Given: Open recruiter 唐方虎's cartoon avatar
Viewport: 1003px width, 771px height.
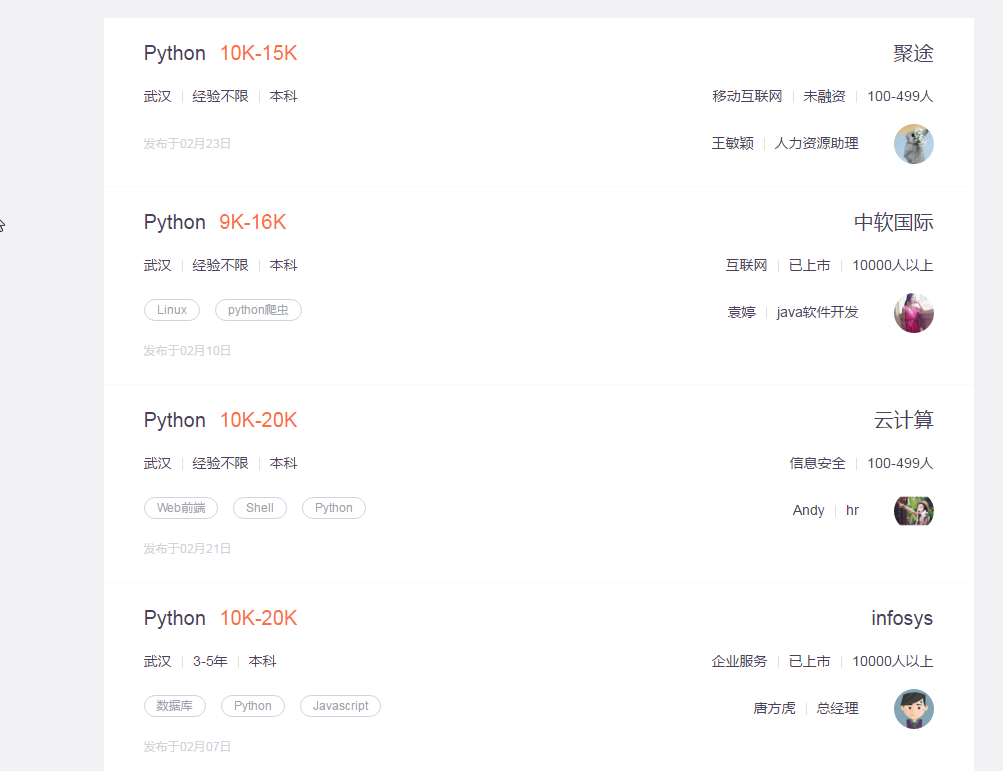Looking at the screenshot, I should 913,709.
